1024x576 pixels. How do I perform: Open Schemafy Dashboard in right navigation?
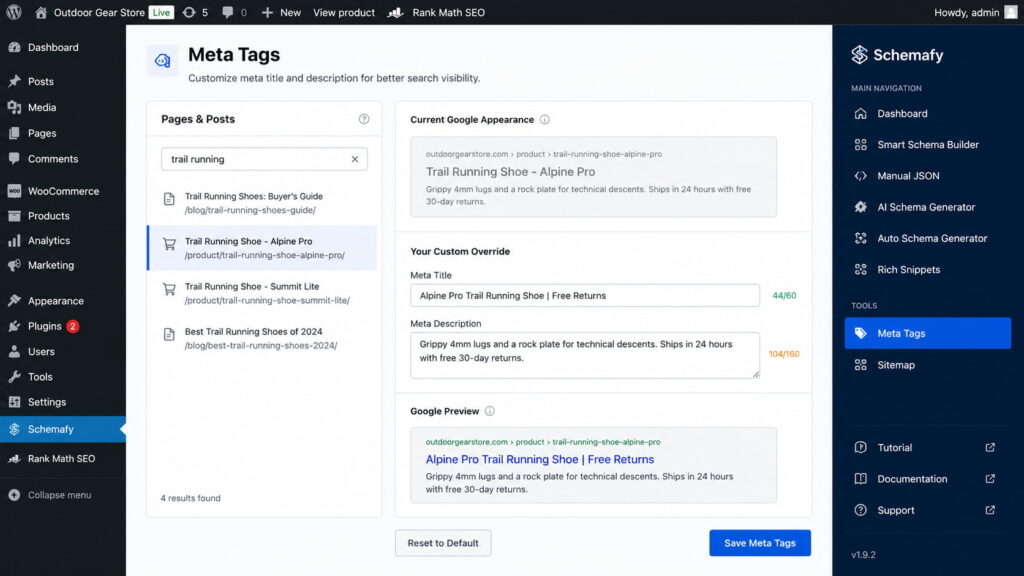[927, 114]
